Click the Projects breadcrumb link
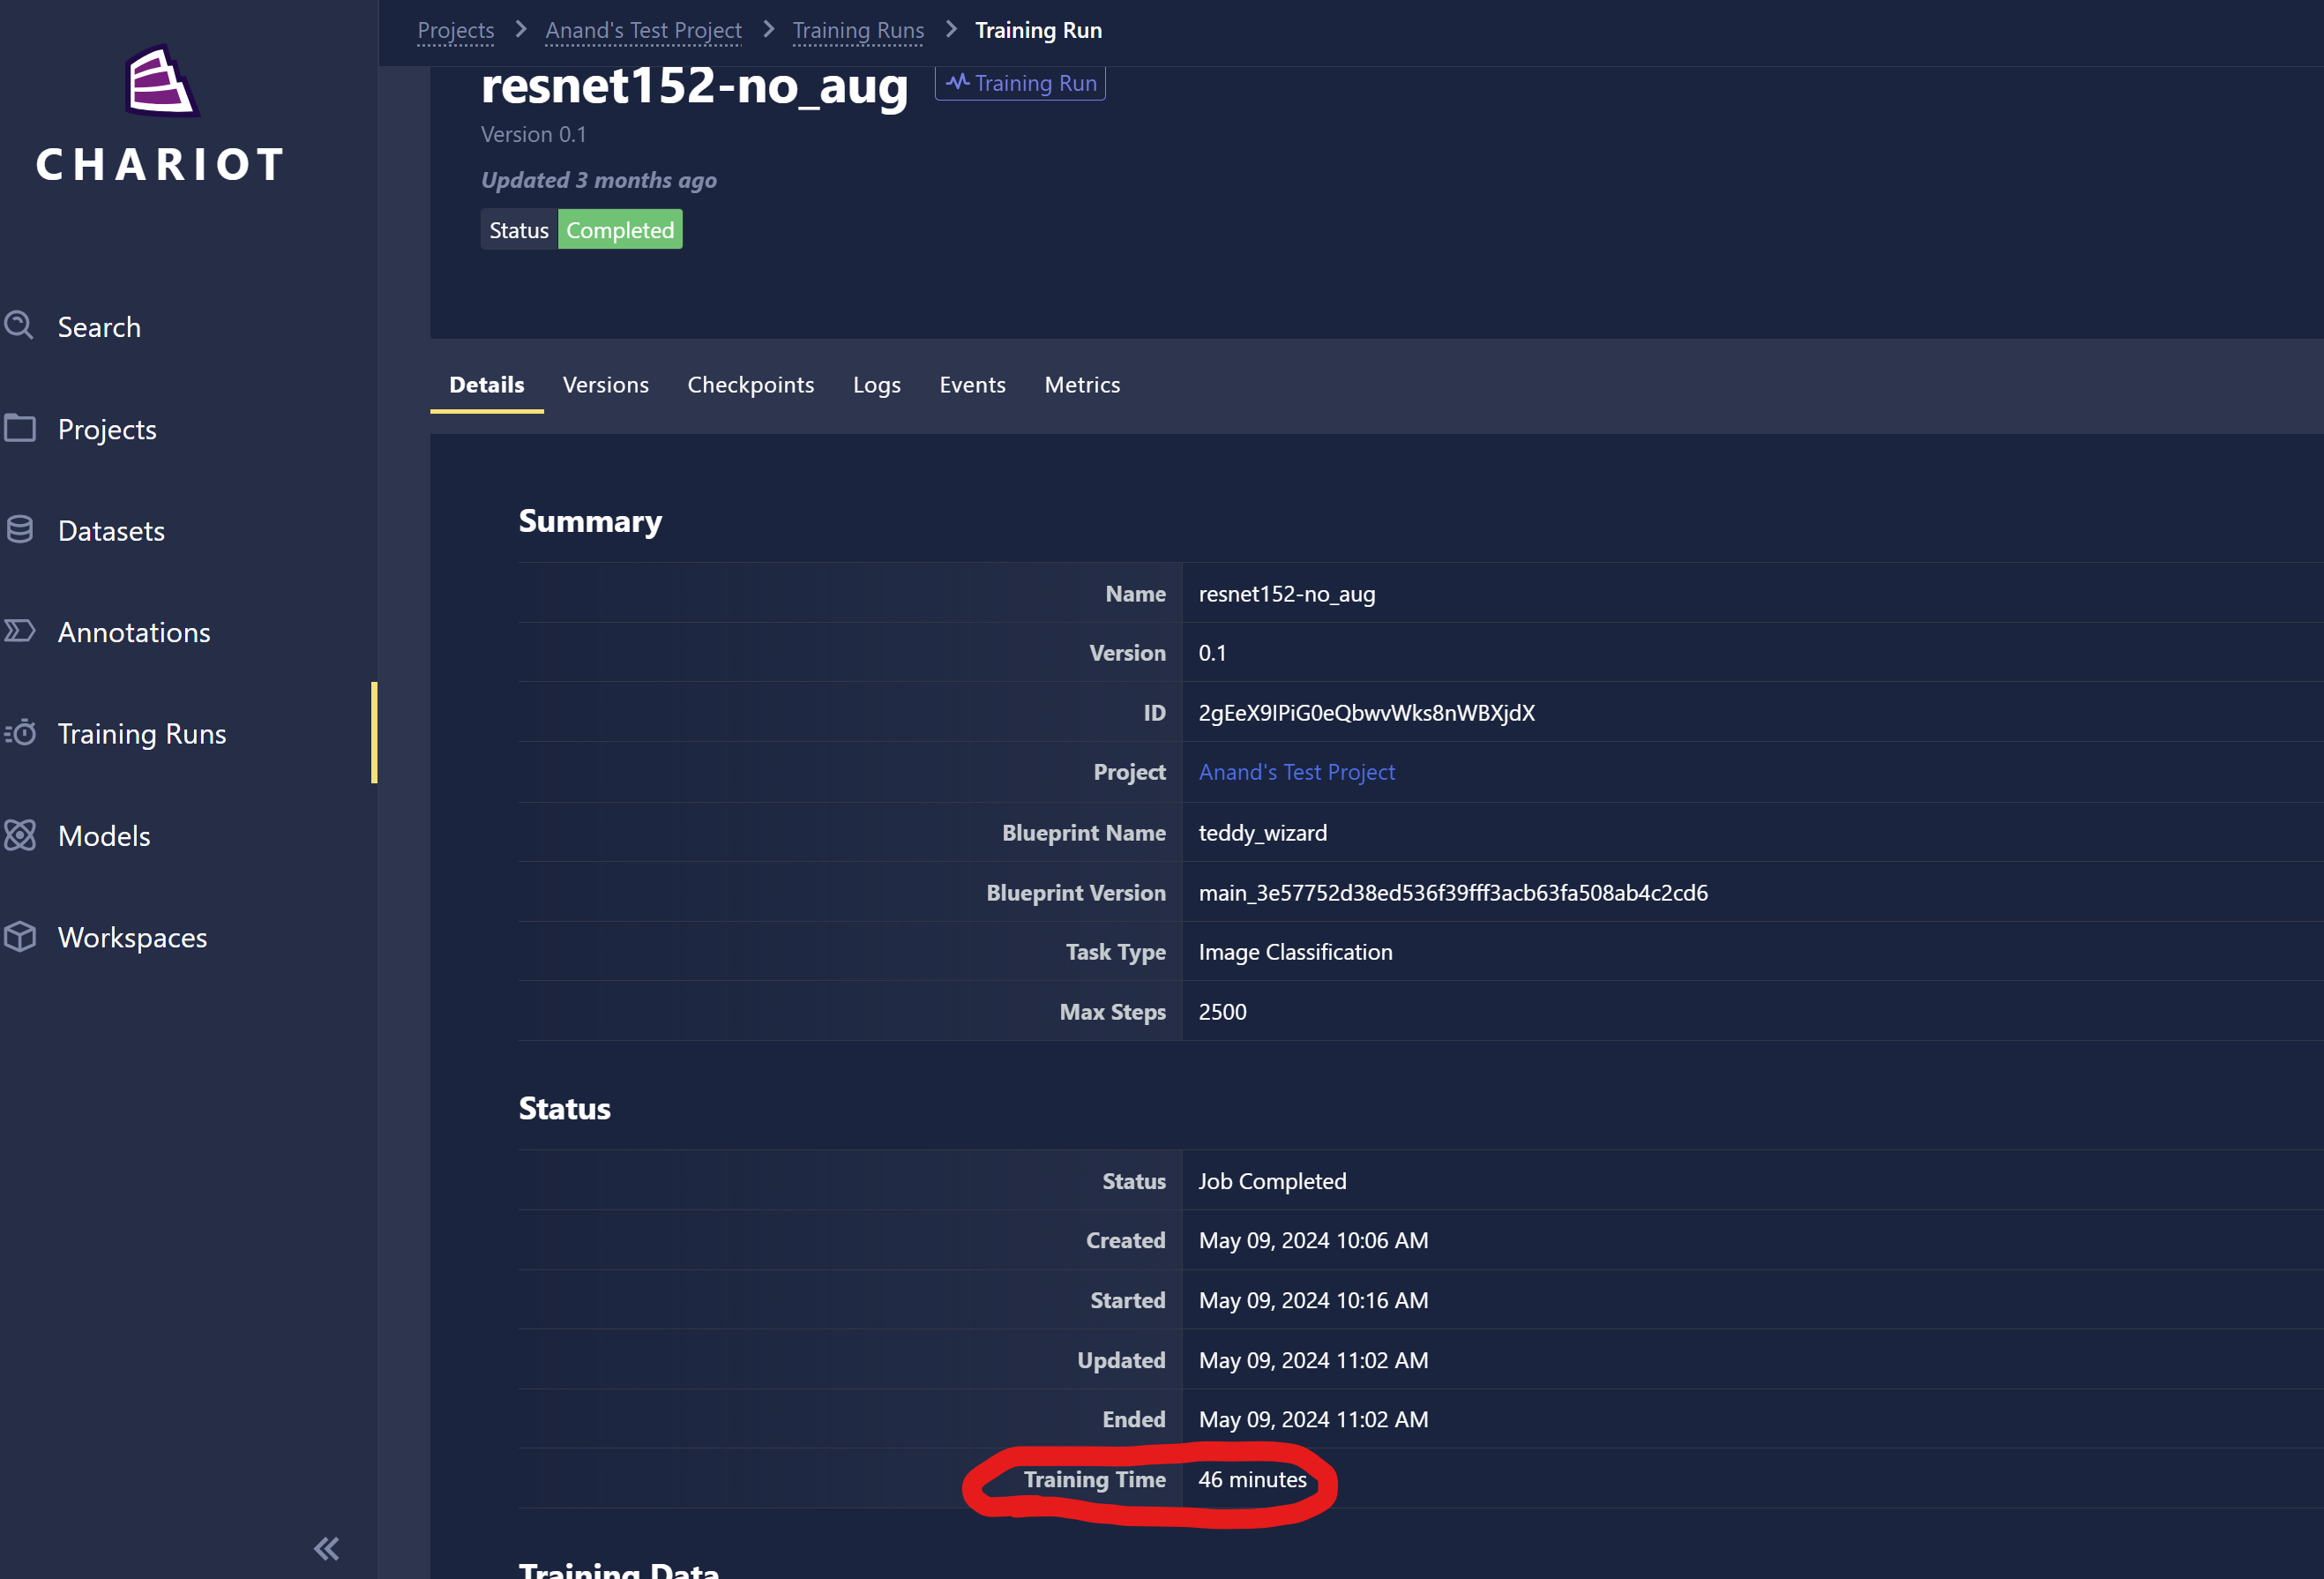 (x=456, y=30)
